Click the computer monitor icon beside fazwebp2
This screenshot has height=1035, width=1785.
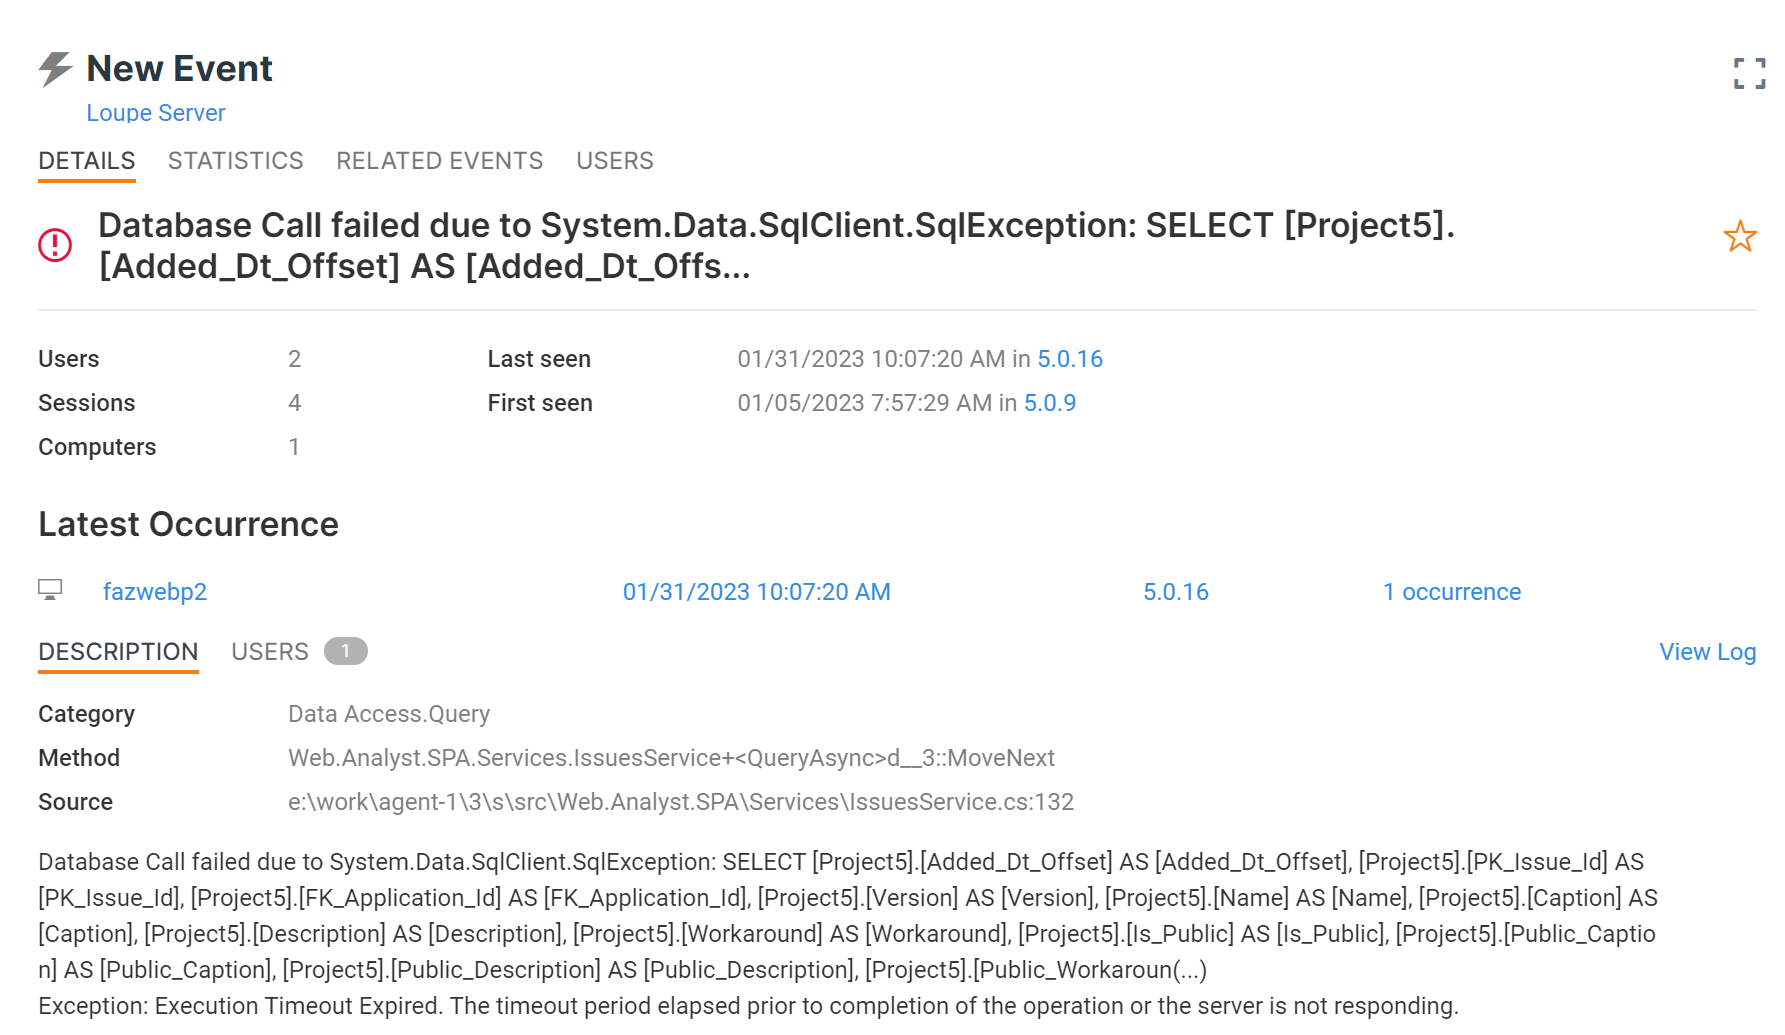50,590
